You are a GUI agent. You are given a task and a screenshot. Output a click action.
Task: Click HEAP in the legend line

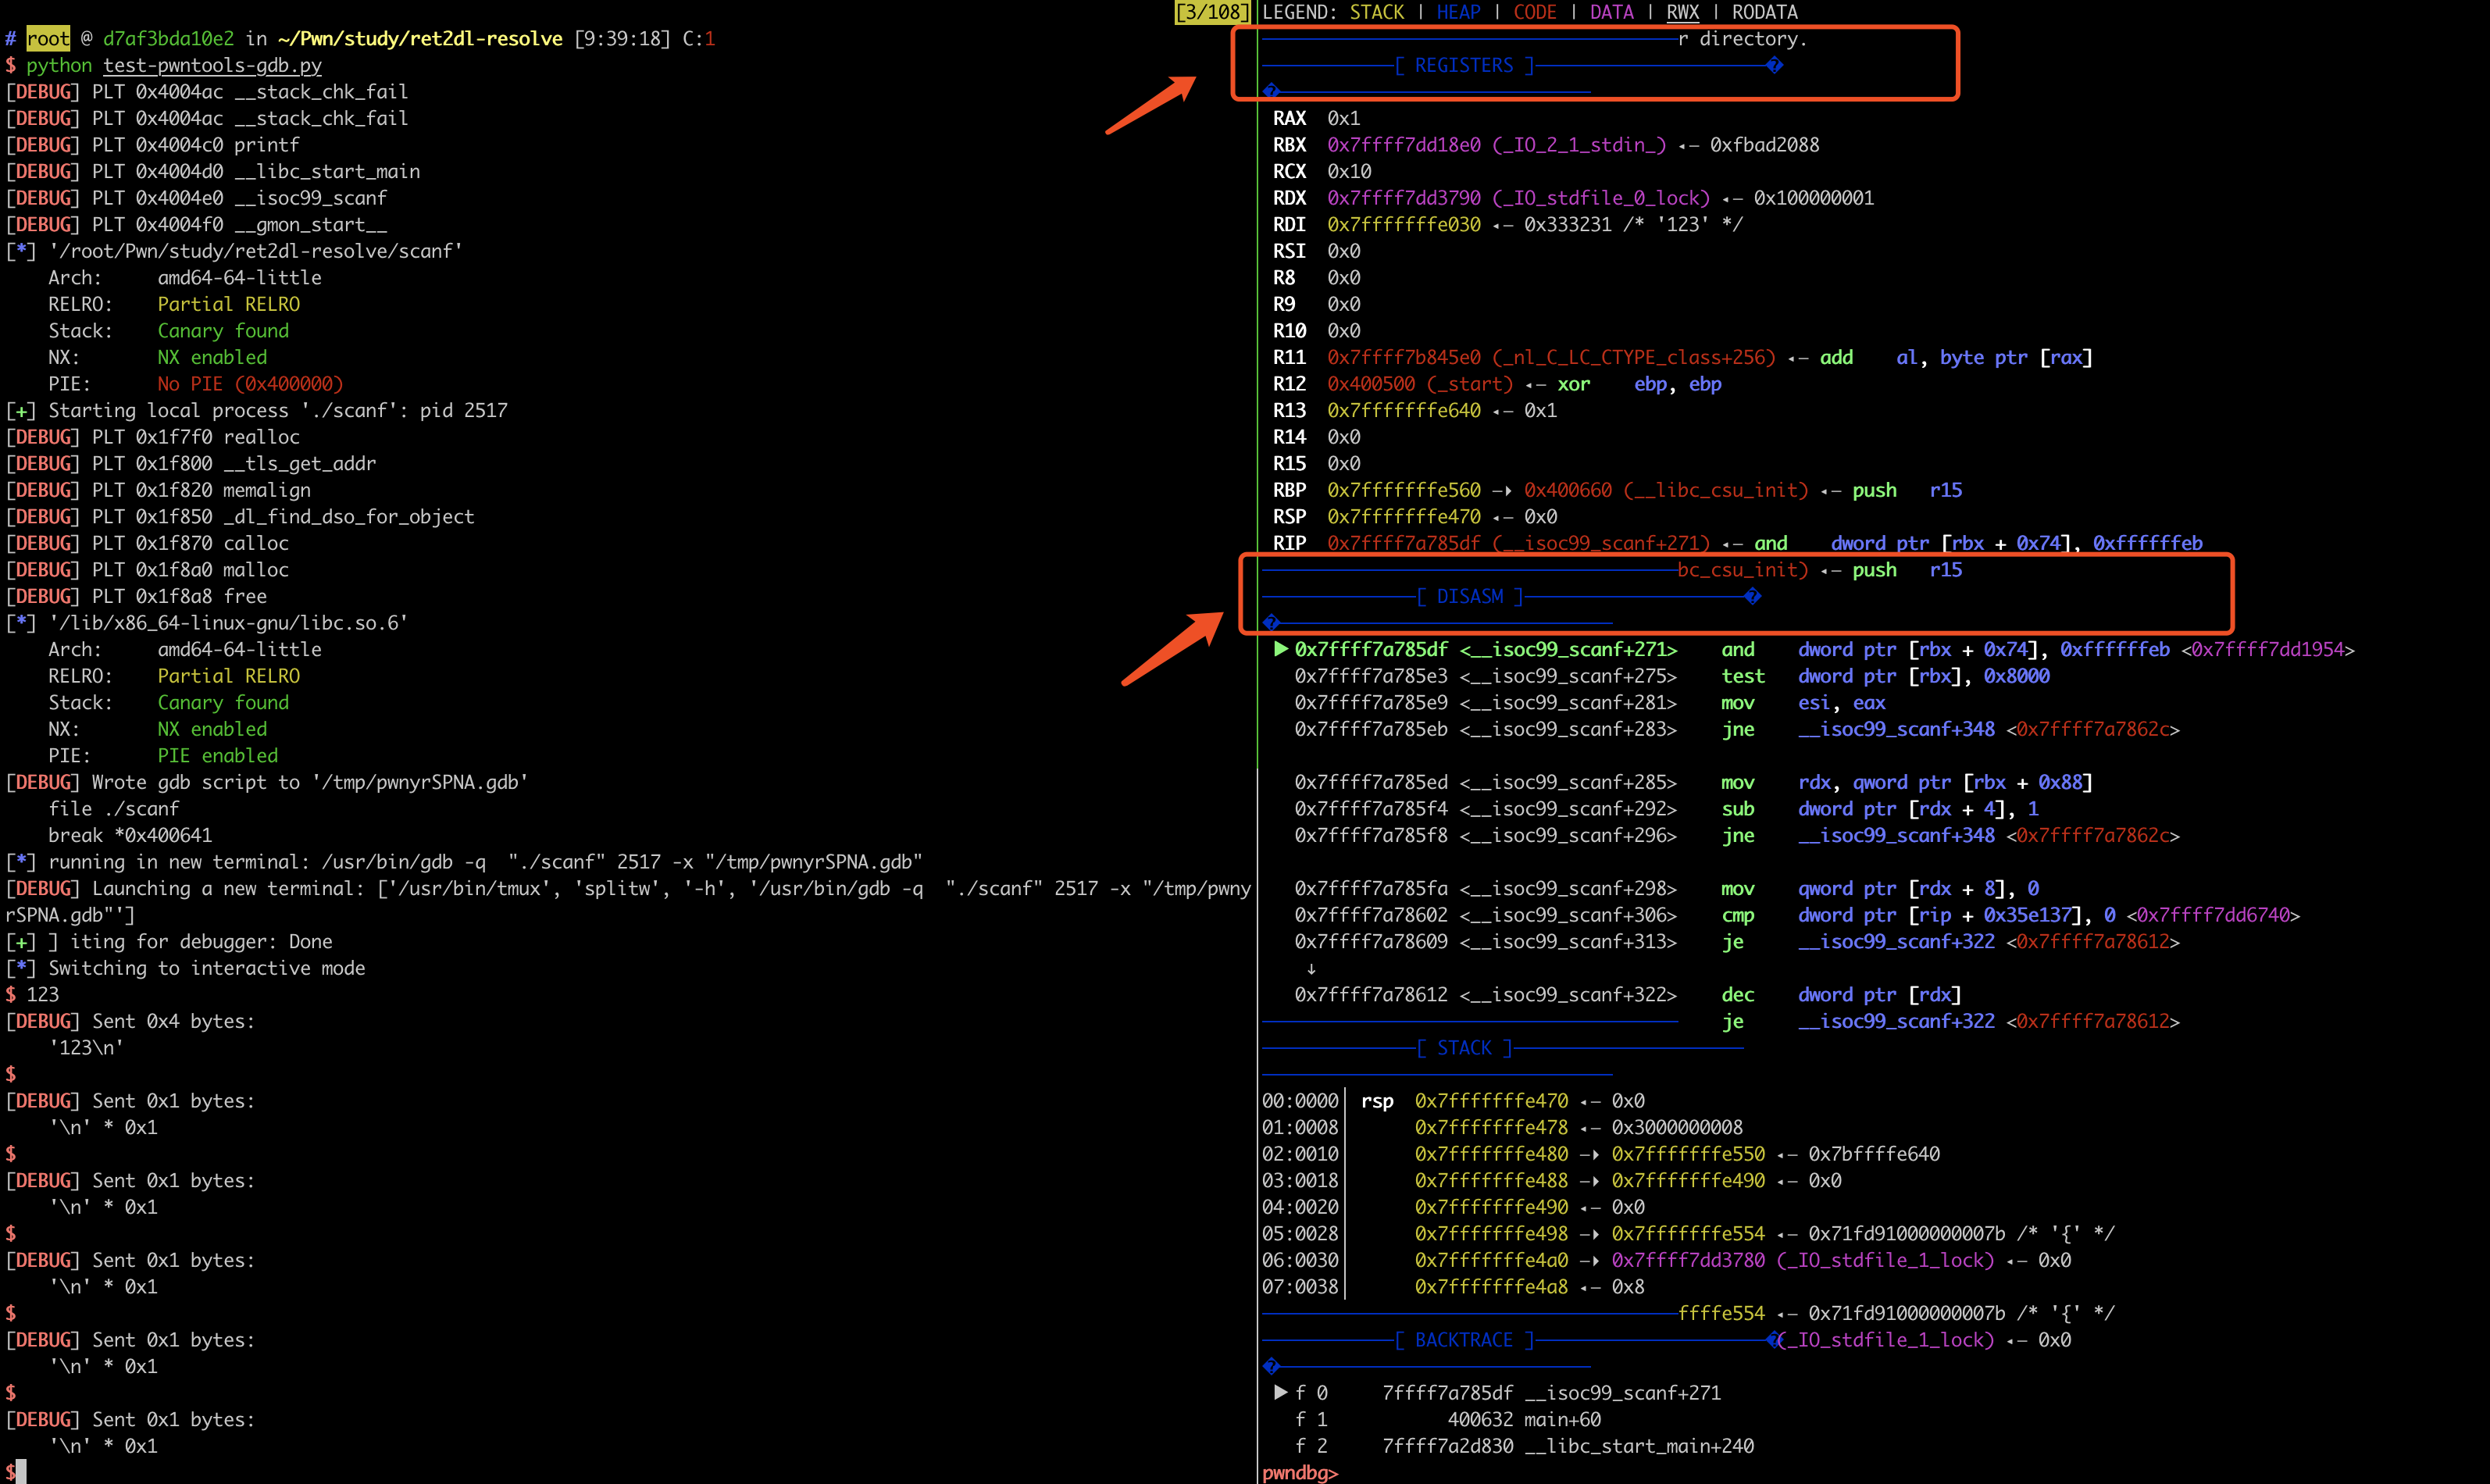[x=1458, y=12]
